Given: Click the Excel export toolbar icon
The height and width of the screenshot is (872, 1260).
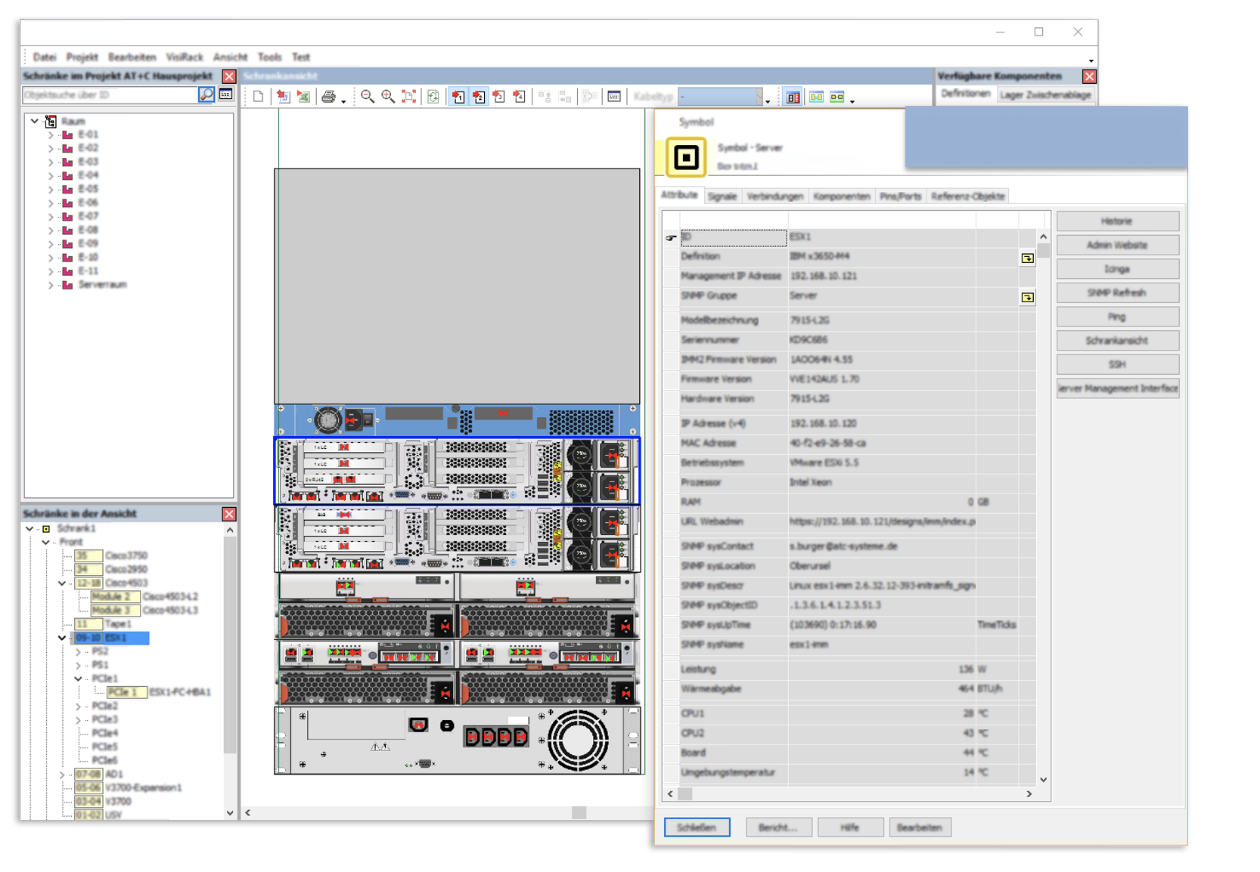Looking at the screenshot, I should (304, 97).
